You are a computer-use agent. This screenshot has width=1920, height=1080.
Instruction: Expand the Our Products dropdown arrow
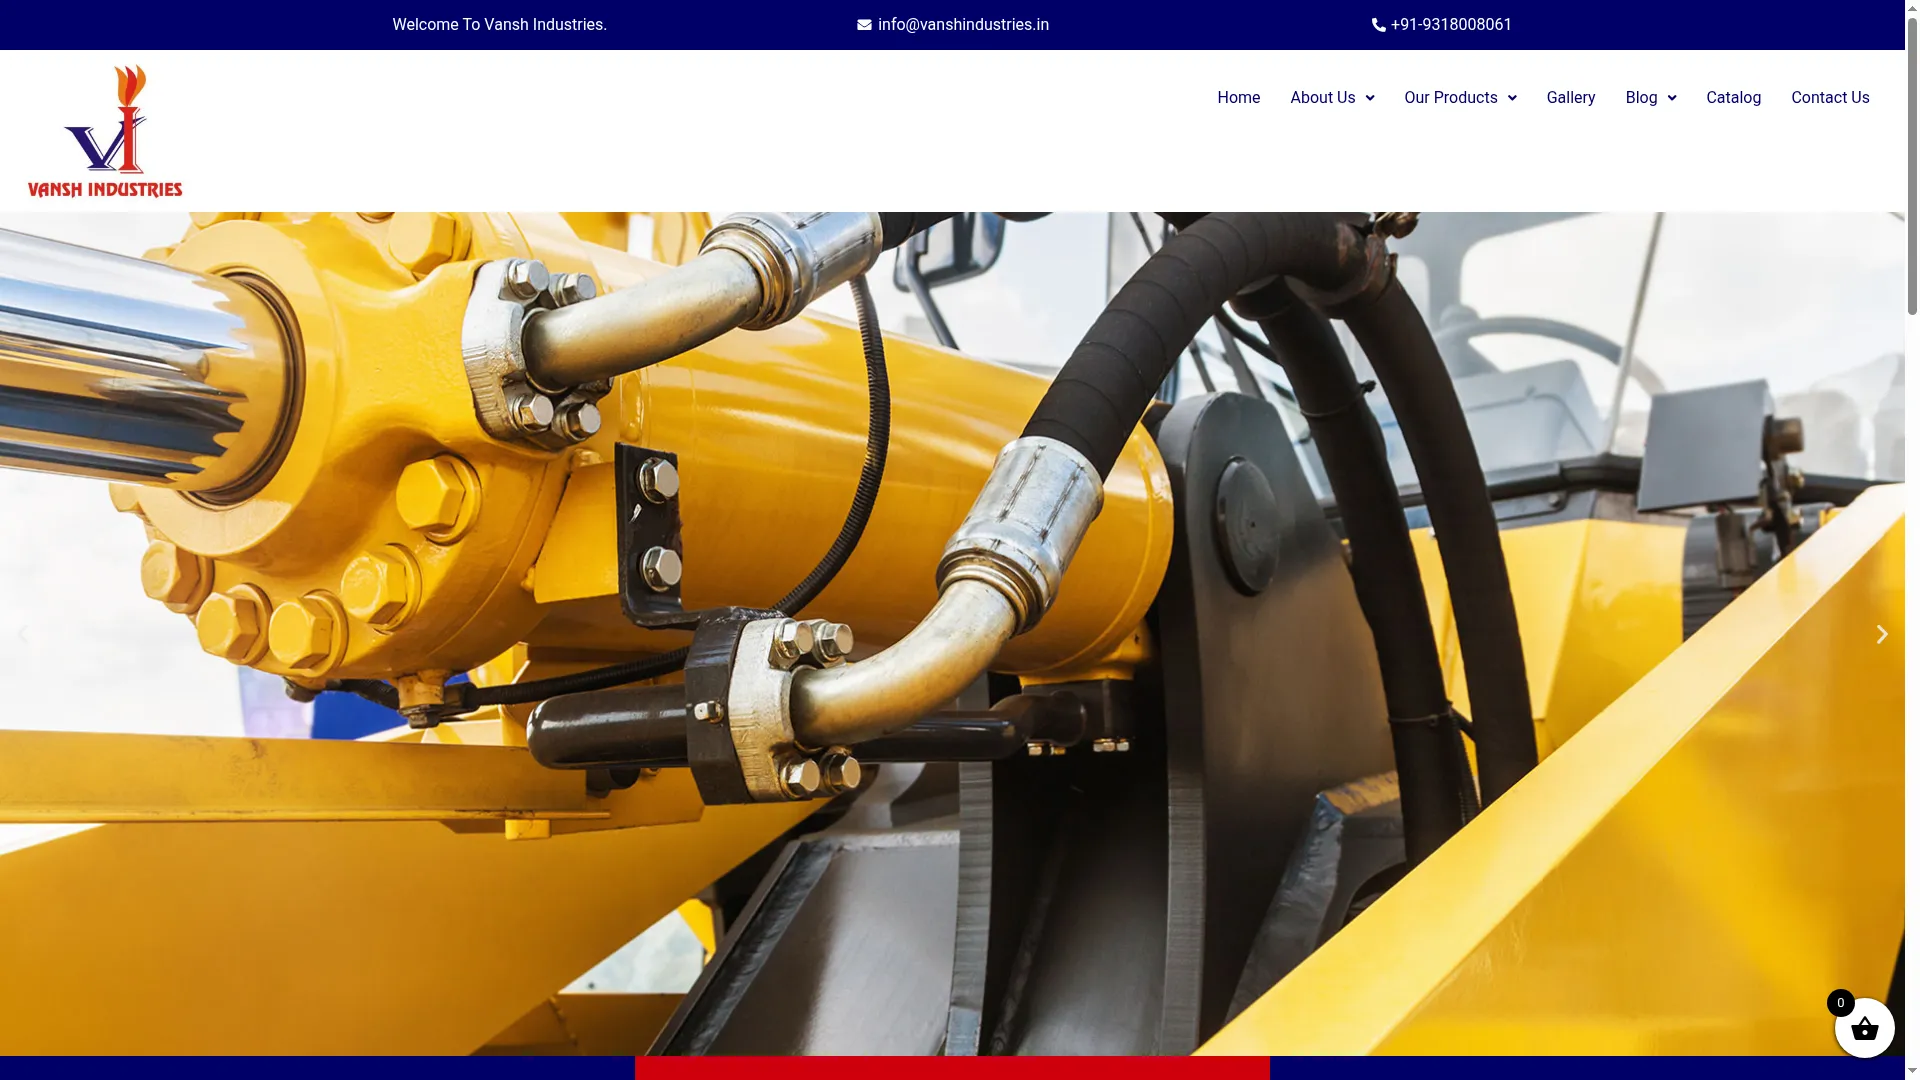point(1512,98)
